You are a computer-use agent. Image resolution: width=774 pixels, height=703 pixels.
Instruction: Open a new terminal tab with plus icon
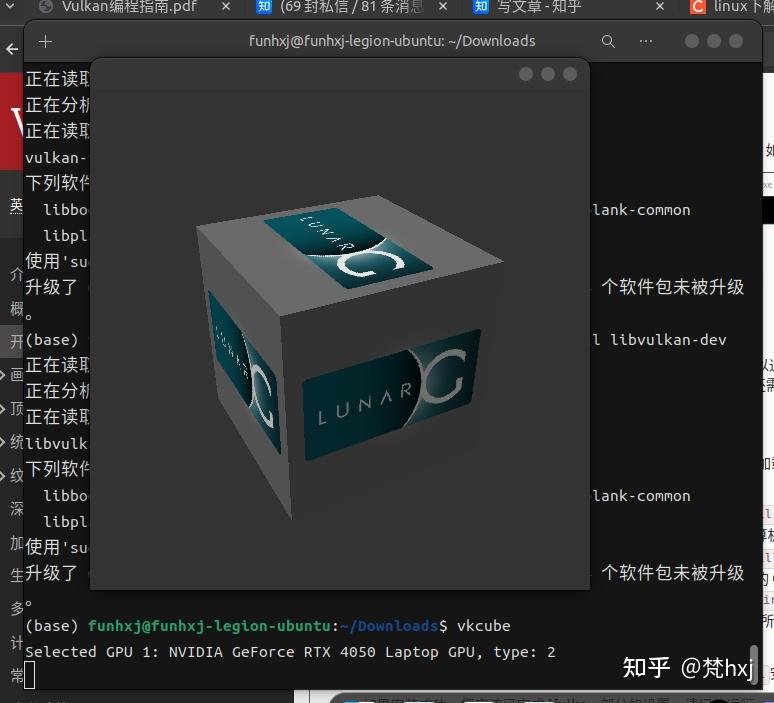click(x=45, y=41)
